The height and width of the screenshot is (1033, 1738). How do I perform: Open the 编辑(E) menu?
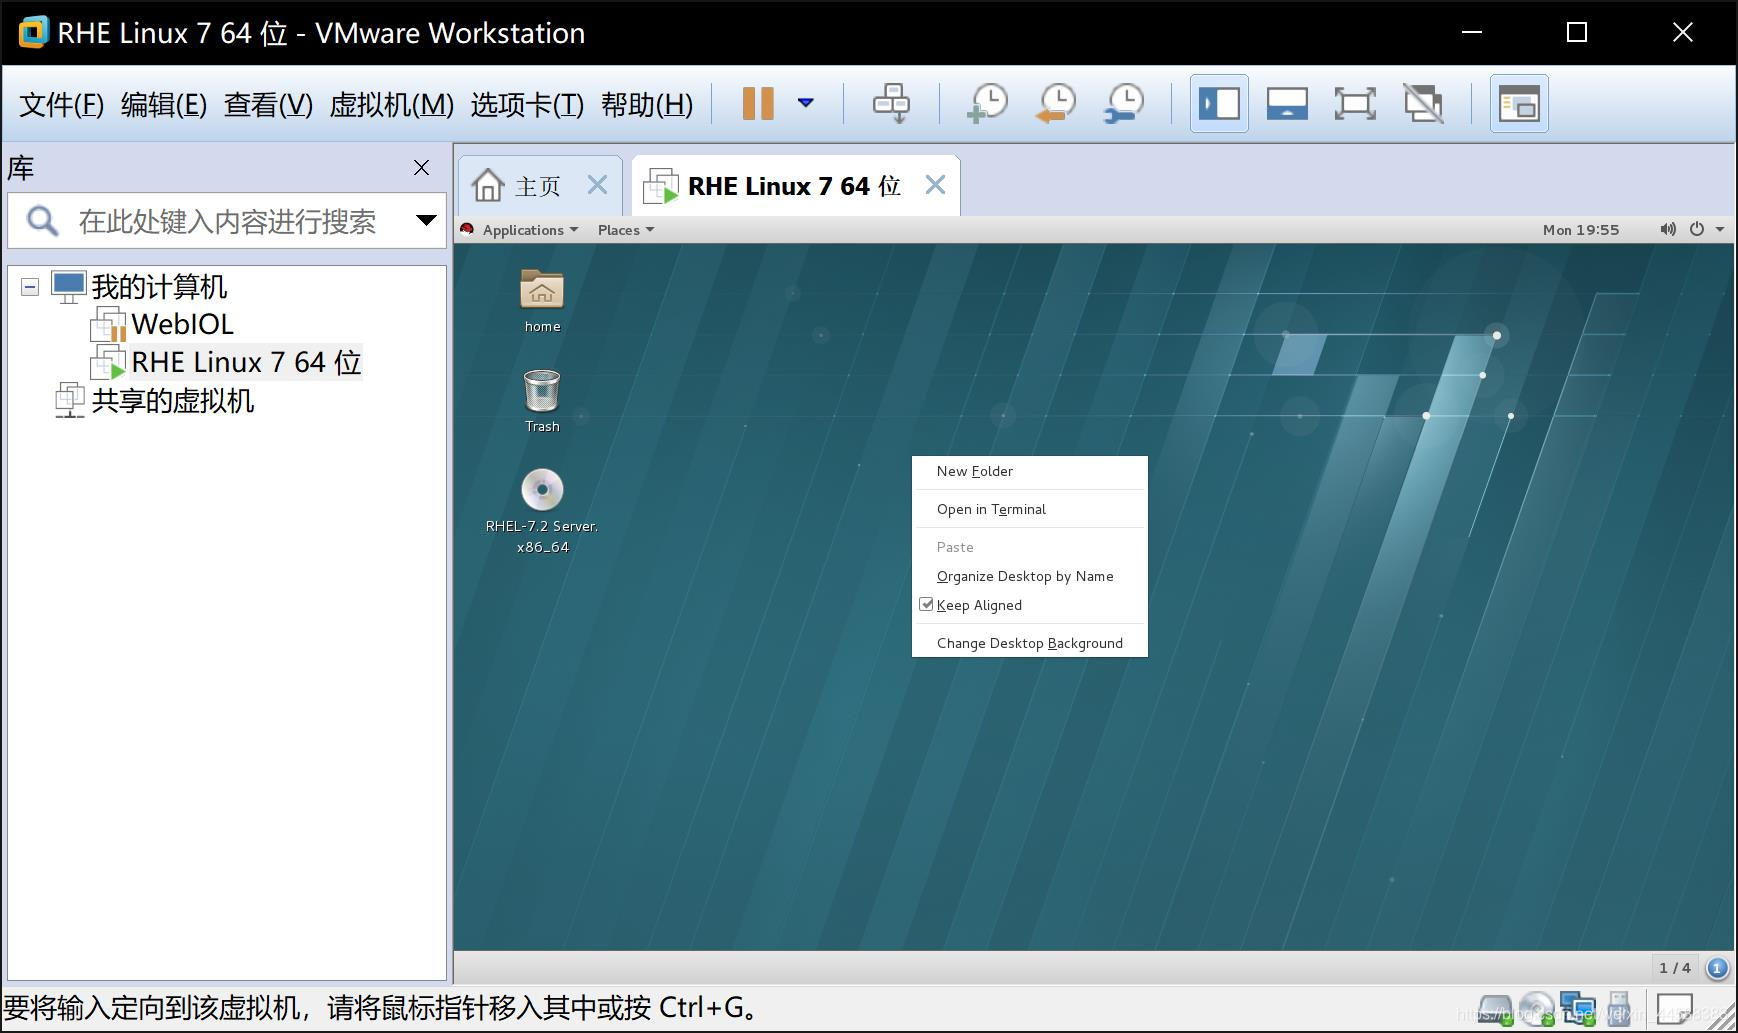click(164, 104)
